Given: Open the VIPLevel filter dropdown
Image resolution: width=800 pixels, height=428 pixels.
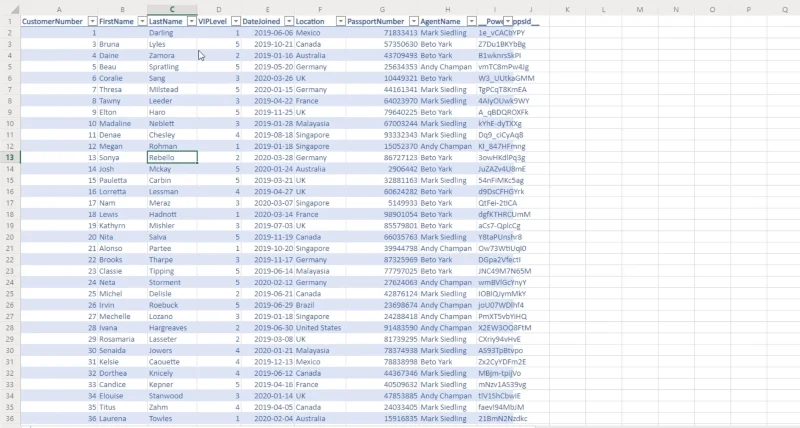Looking at the screenshot, I should point(236,21).
